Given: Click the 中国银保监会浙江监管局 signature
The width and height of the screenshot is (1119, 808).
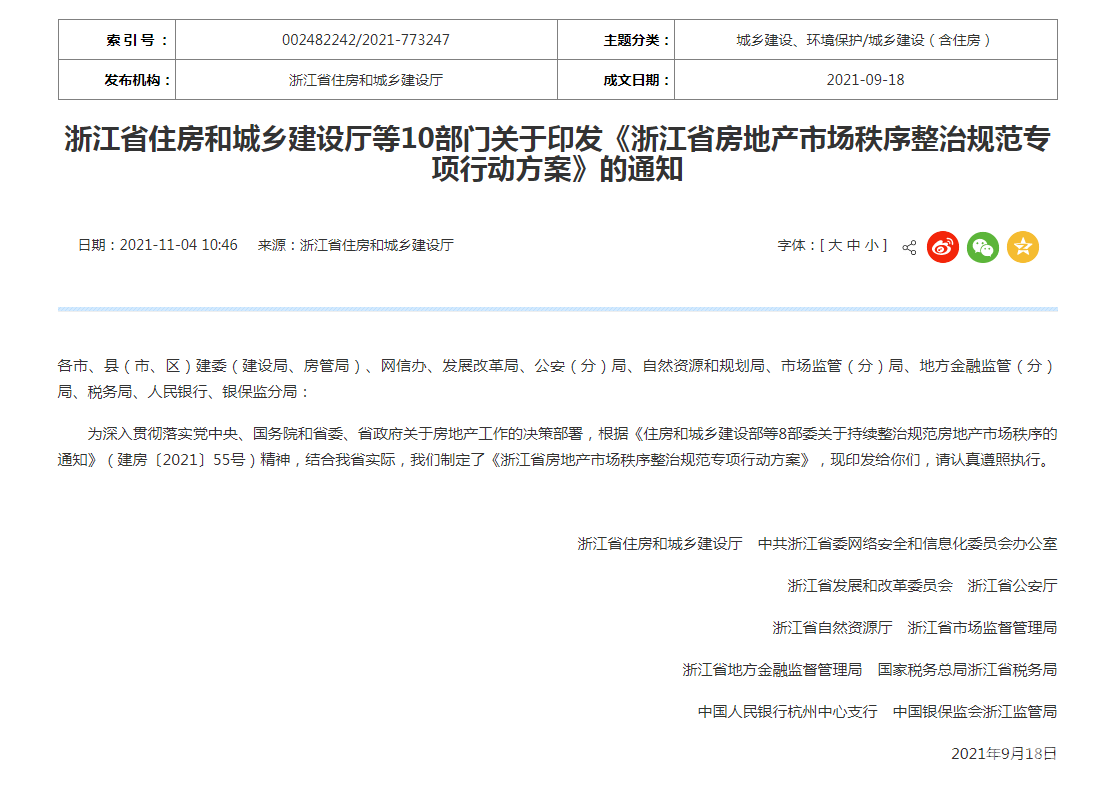Looking at the screenshot, I should 975,712.
